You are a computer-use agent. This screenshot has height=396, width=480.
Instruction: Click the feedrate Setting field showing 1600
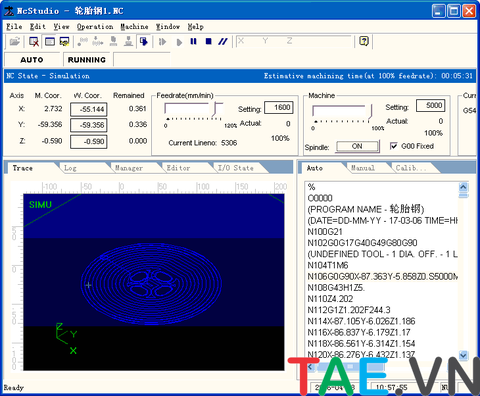(x=279, y=107)
